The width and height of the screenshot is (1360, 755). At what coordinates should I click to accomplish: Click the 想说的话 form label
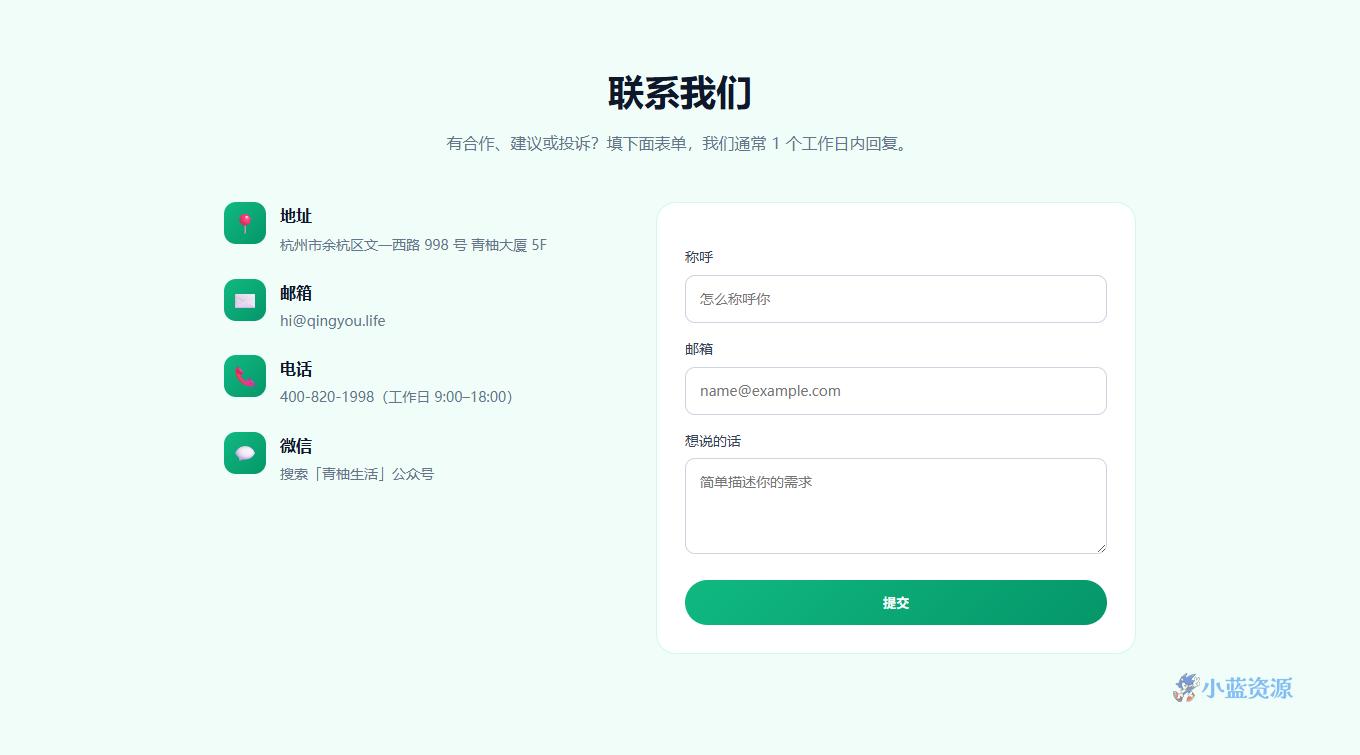click(x=713, y=441)
